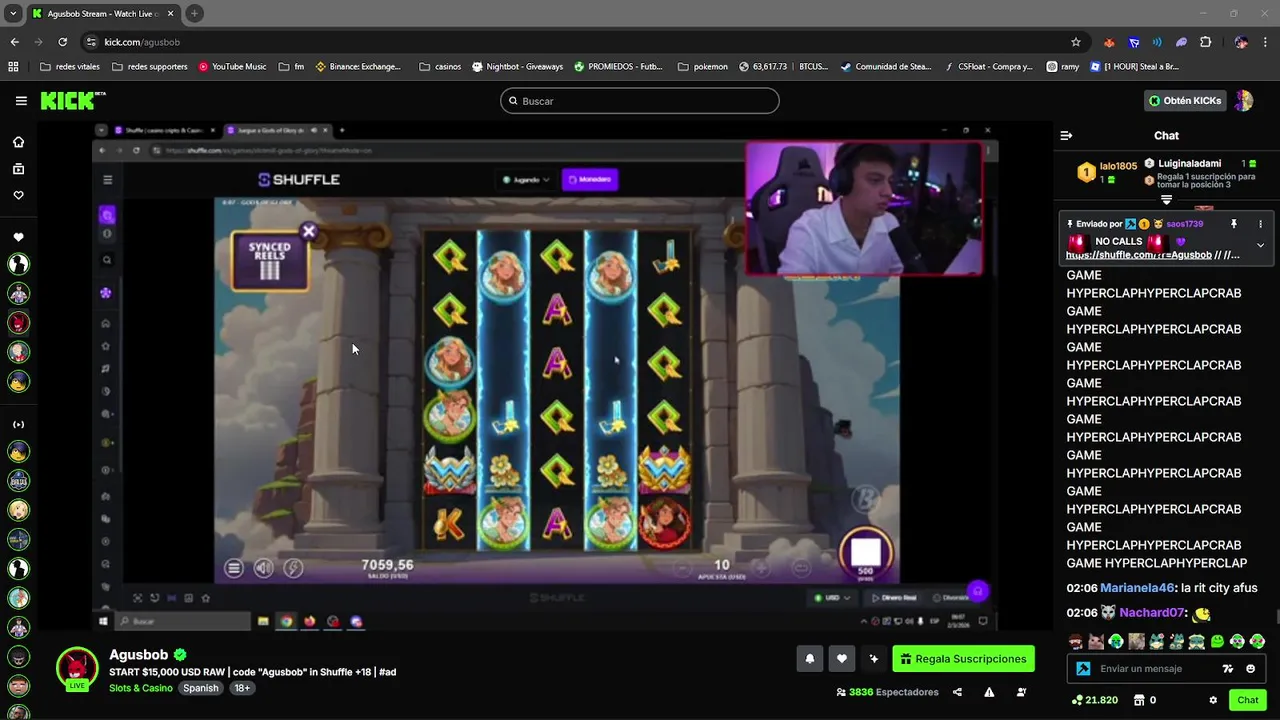Screen dimensions: 1280x720
Task: Select the Agusbob Stream browser tab
Action: point(103,14)
